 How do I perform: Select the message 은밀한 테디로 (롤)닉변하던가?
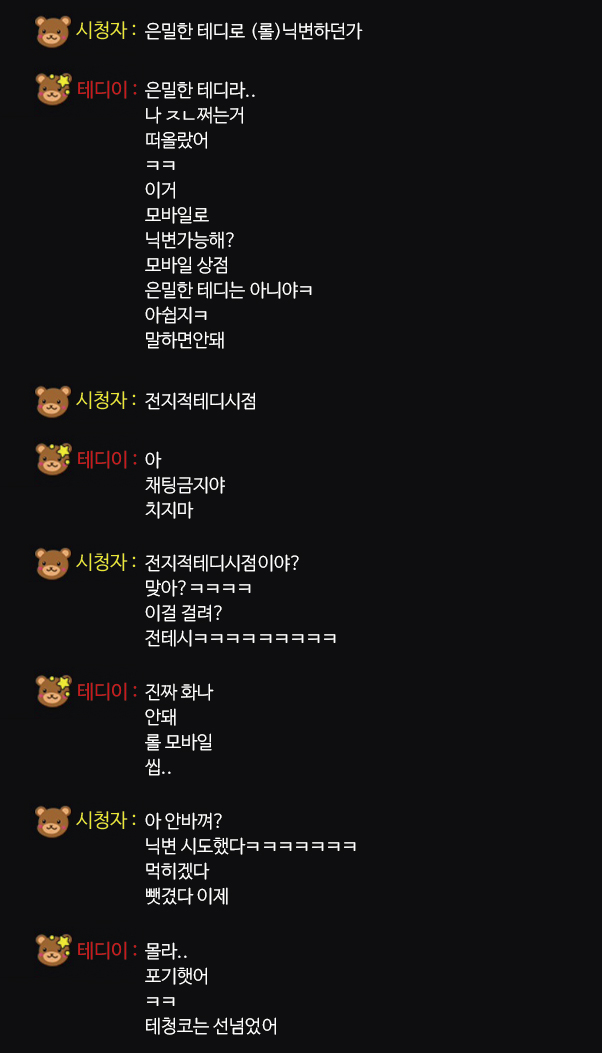[x=253, y=32]
